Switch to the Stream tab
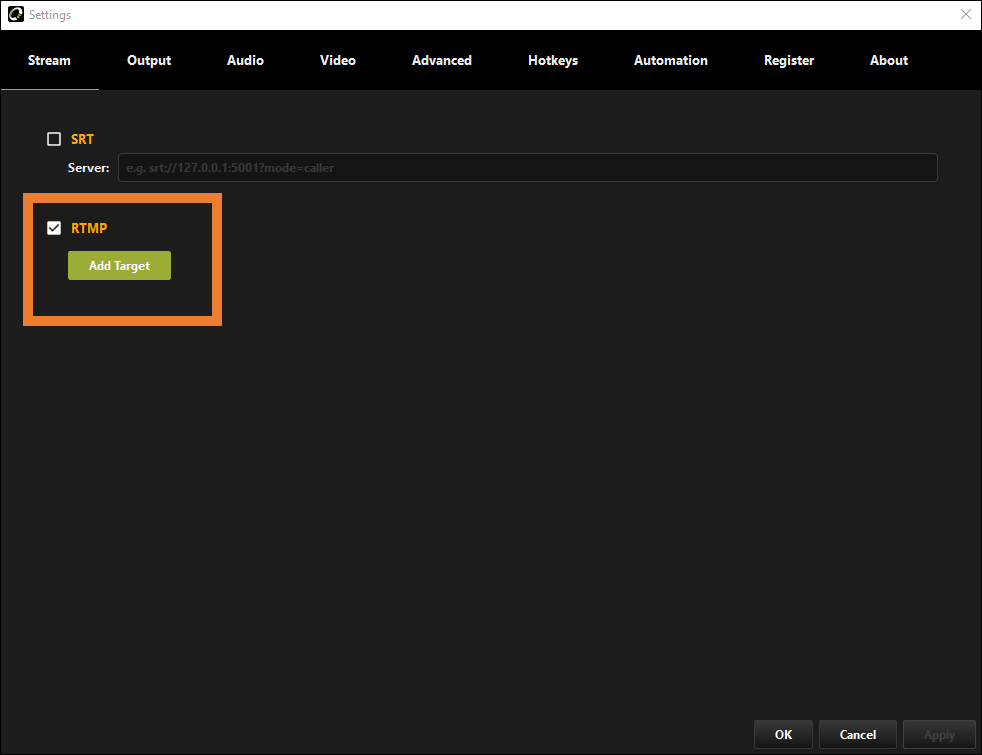 (49, 60)
